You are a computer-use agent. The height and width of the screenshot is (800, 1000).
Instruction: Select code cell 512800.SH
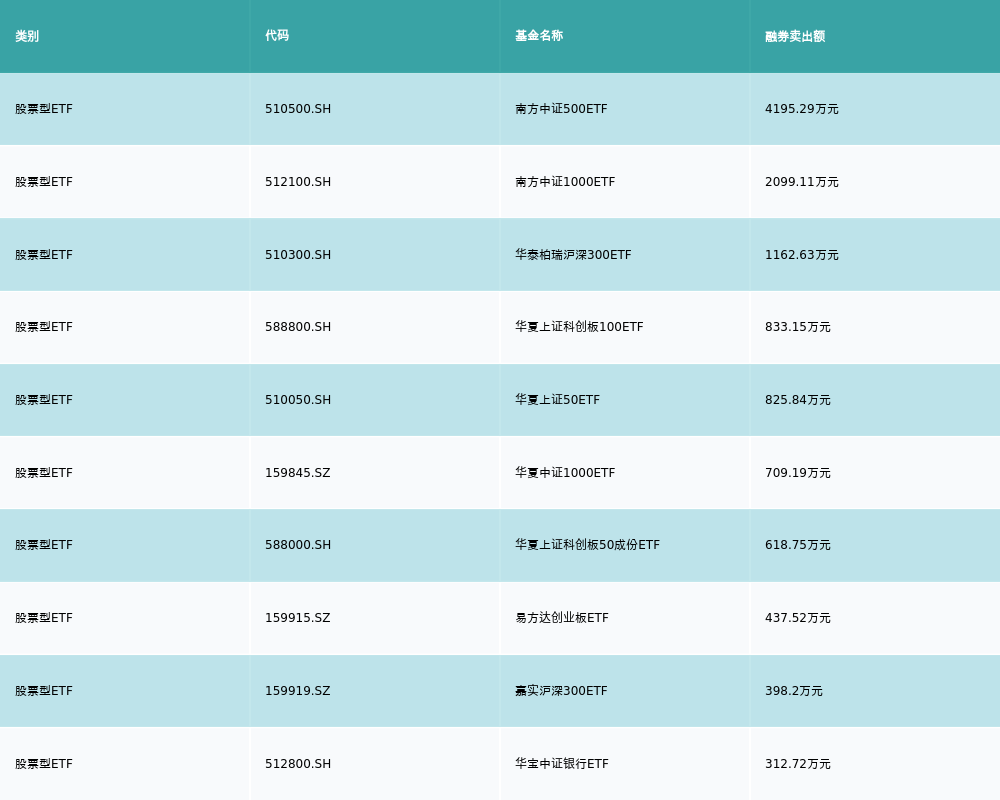pos(298,764)
